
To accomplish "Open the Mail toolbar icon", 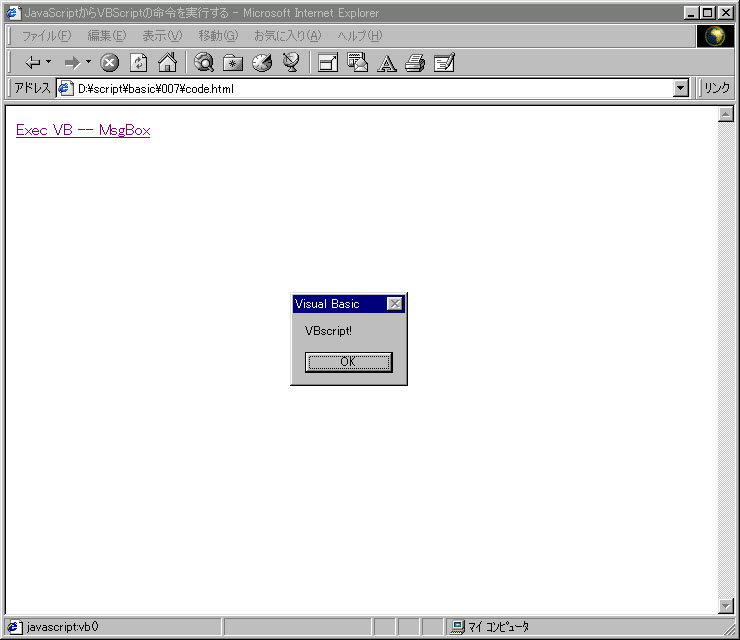I will (x=357, y=62).
